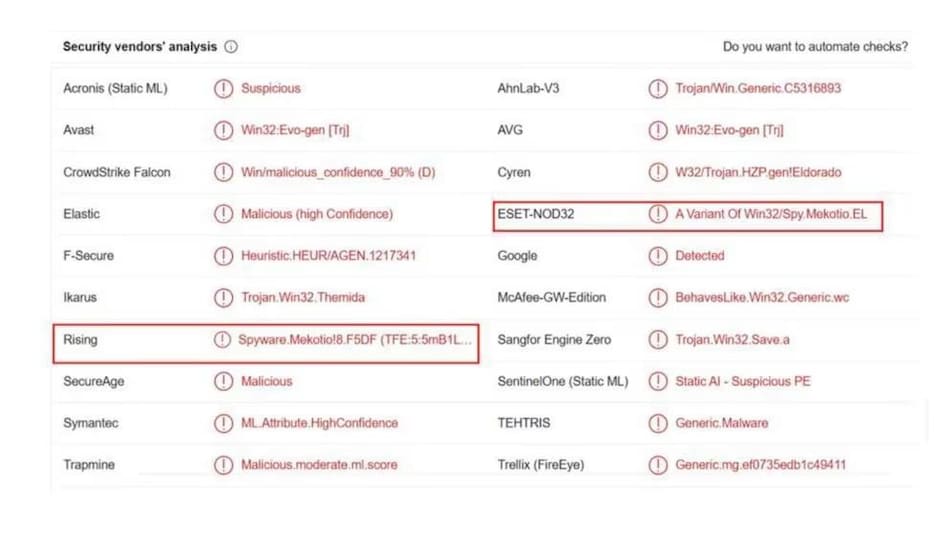Click the W32/Trojan.HZP.gen!Eldorado detection for Cyren
This screenshot has width=950, height=534.
[758, 172]
